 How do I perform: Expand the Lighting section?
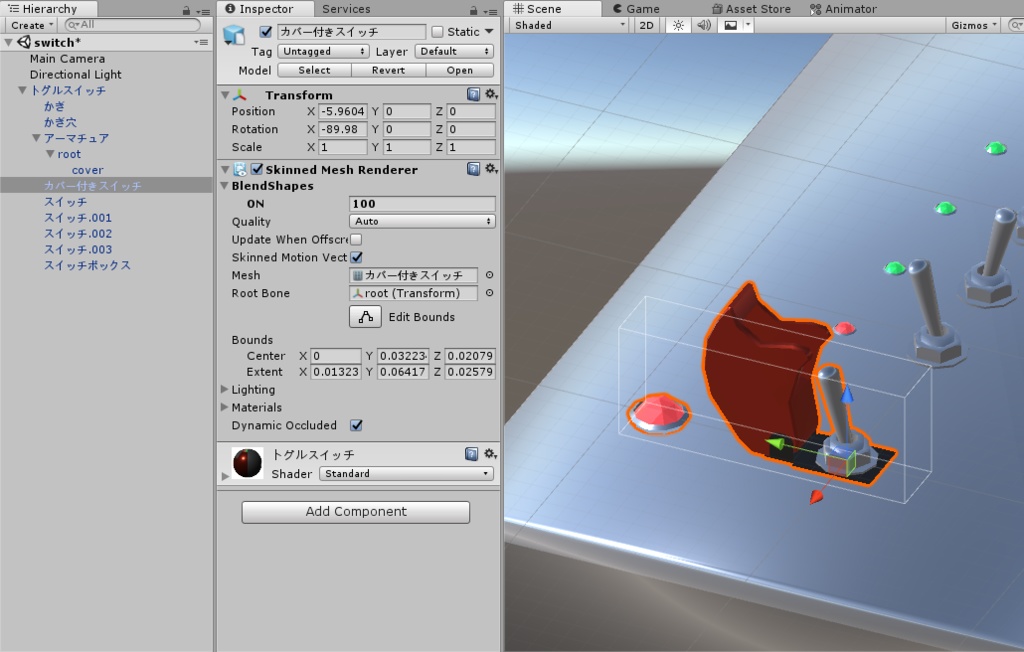pos(225,389)
